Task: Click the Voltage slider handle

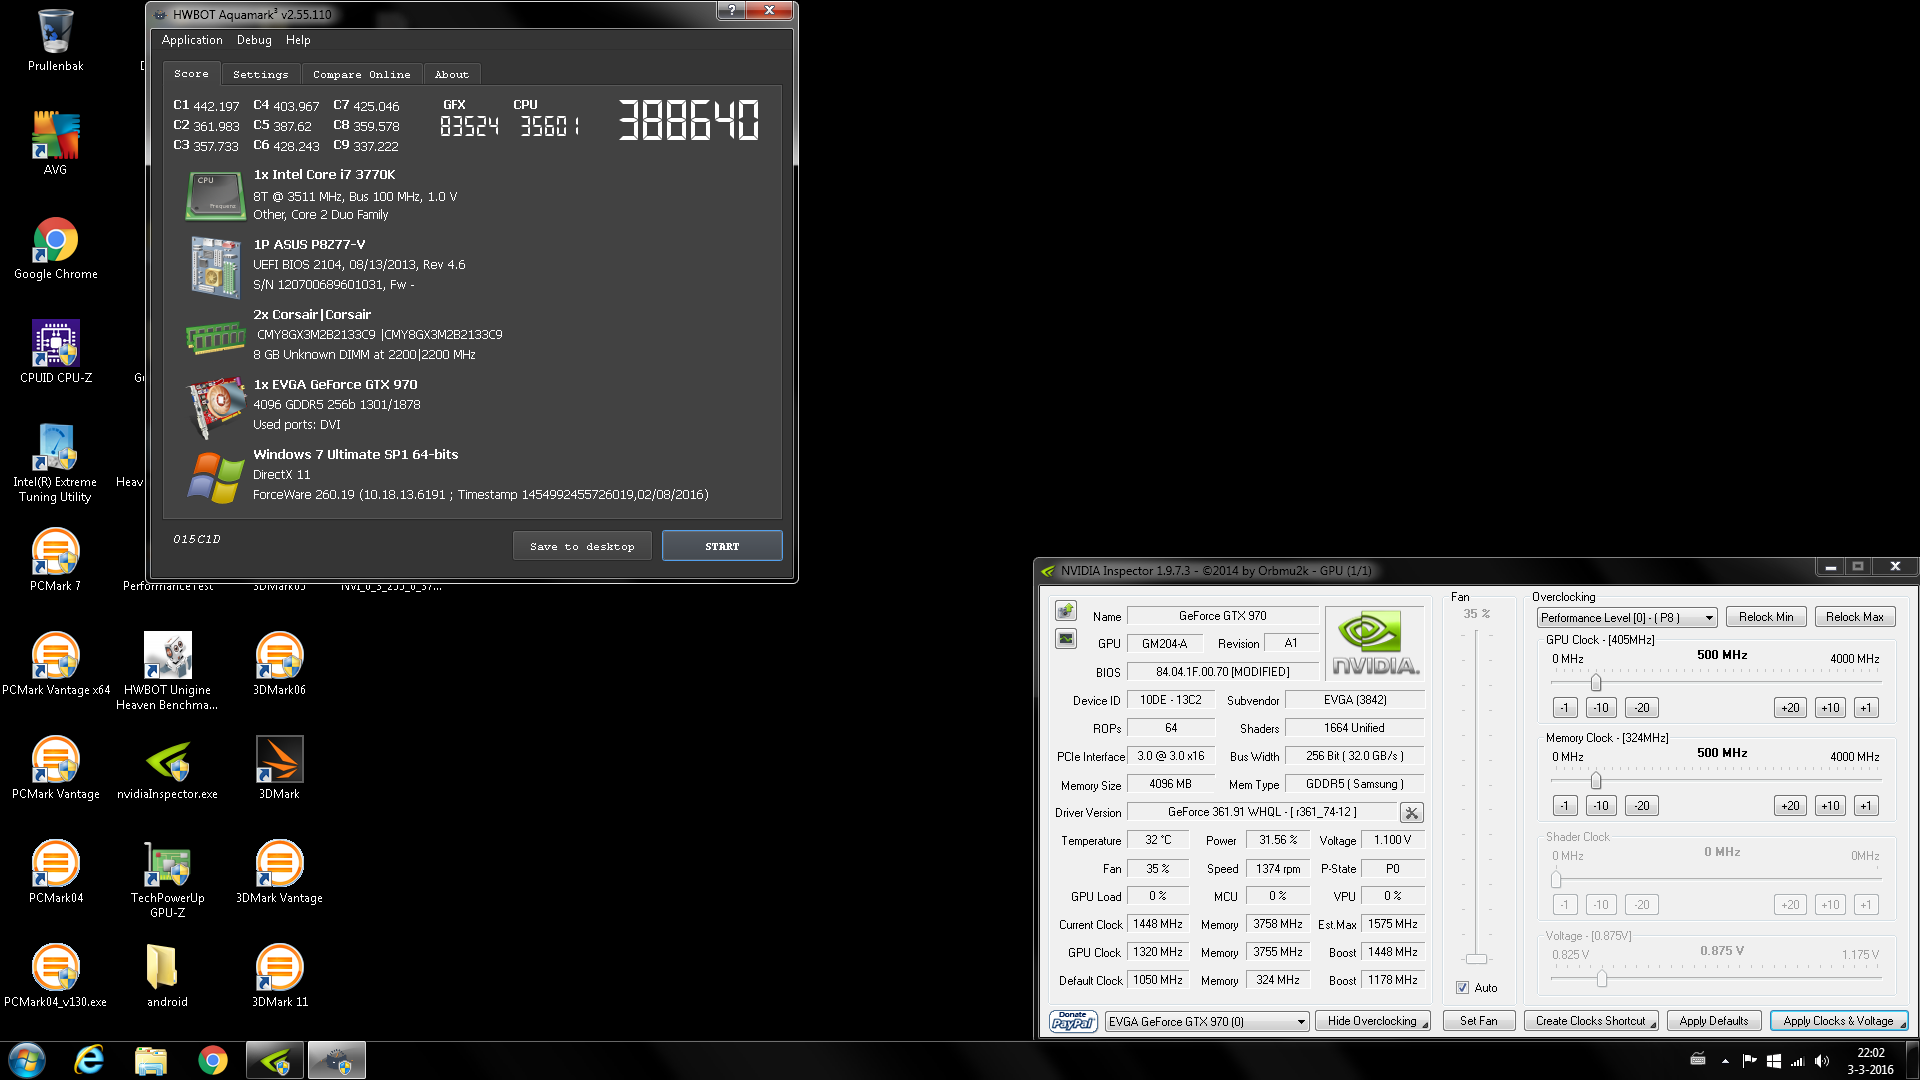Action: (1602, 978)
